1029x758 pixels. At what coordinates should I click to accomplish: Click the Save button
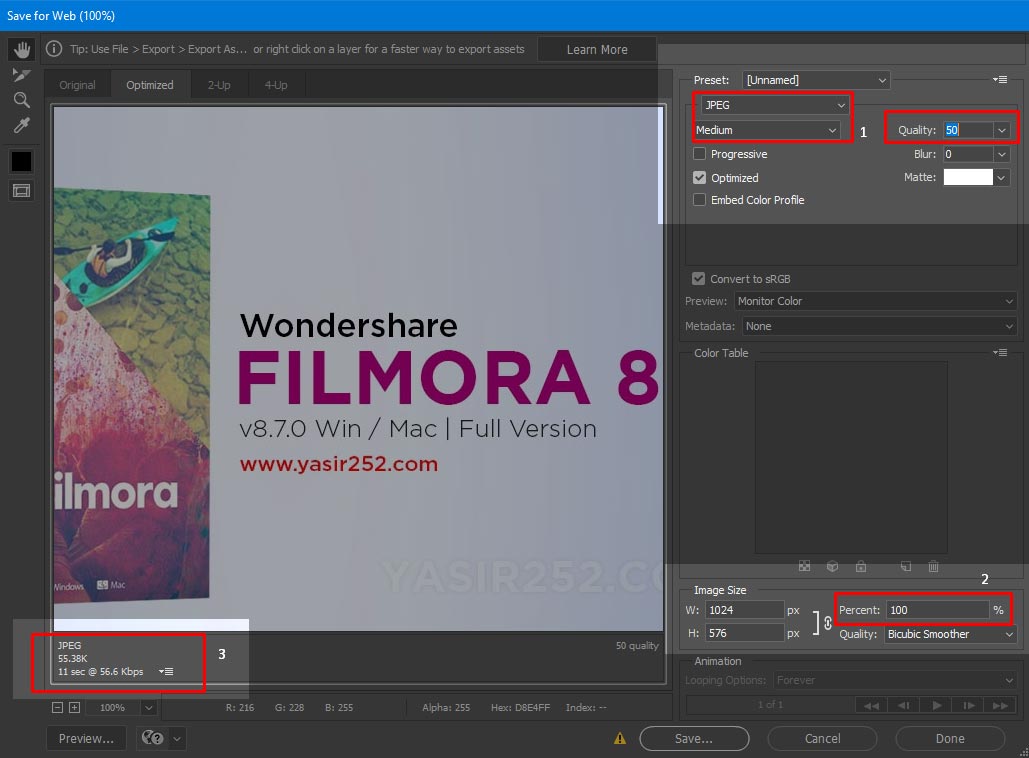694,738
